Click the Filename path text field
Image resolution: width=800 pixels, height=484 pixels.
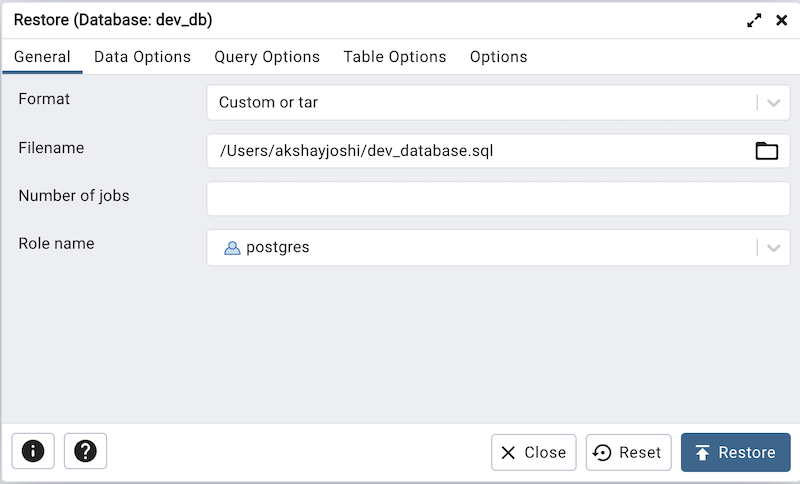(478, 151)
